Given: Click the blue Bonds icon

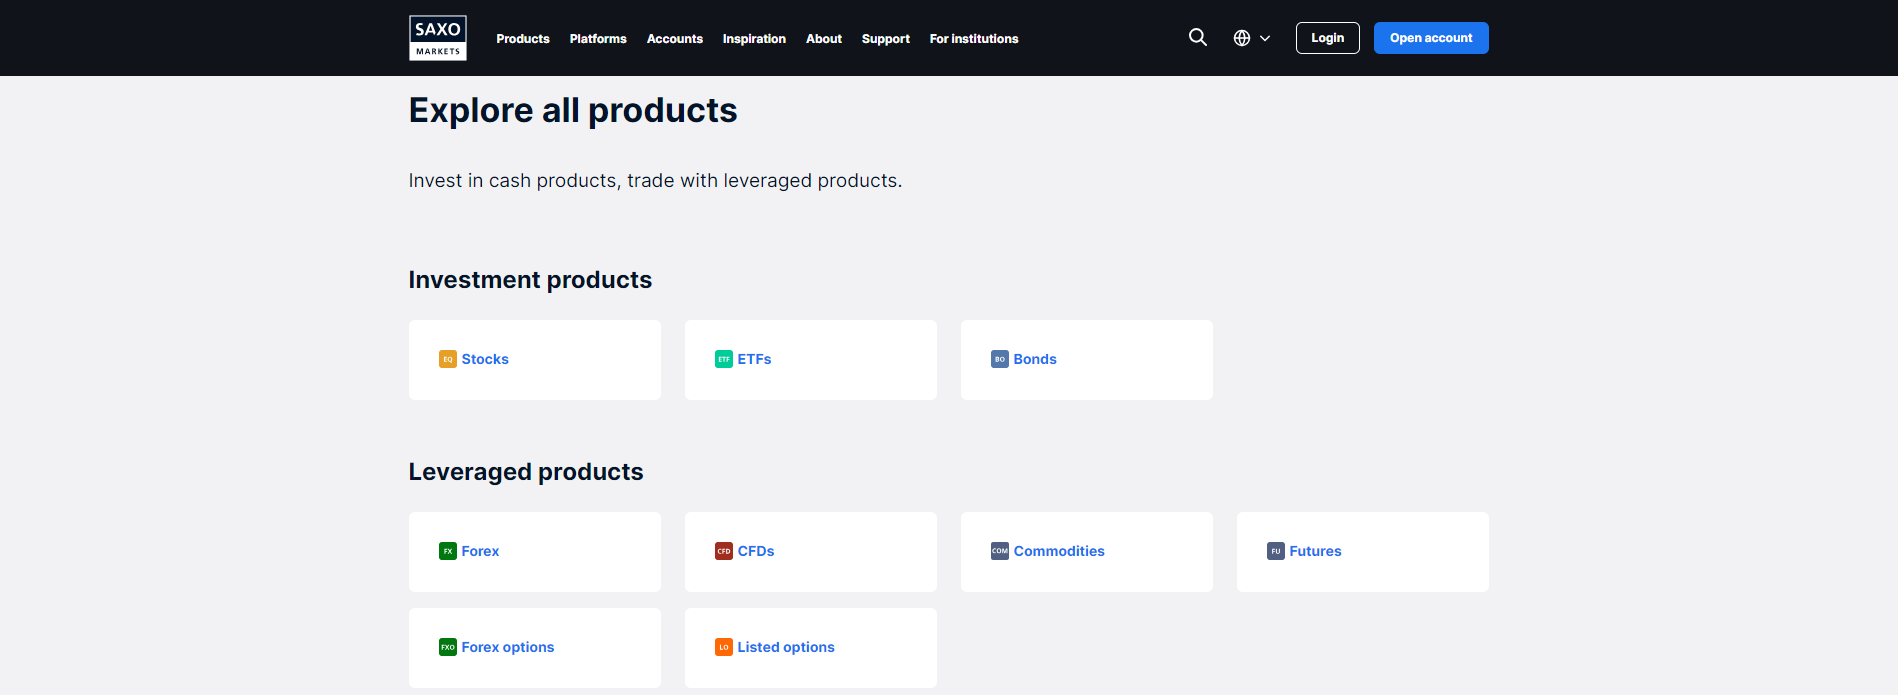Looking at the screenshot, I should coord(1000,359).
